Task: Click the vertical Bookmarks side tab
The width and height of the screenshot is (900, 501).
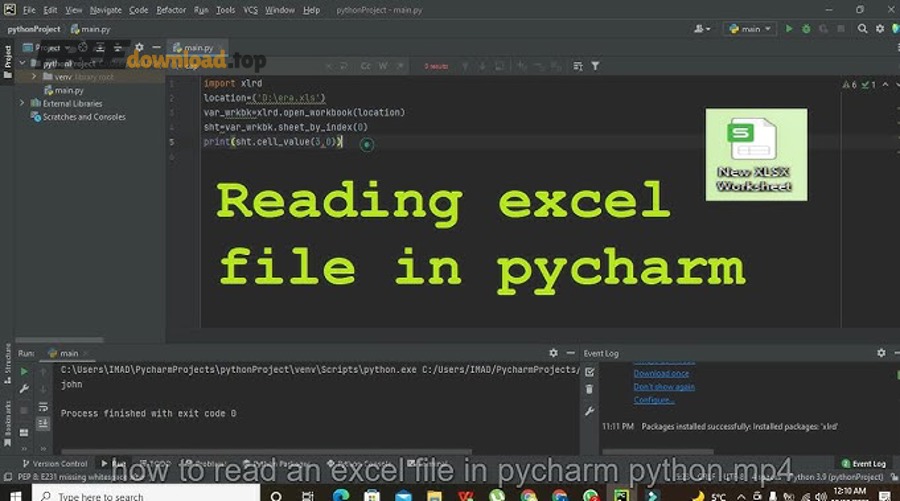Action: 7,424
